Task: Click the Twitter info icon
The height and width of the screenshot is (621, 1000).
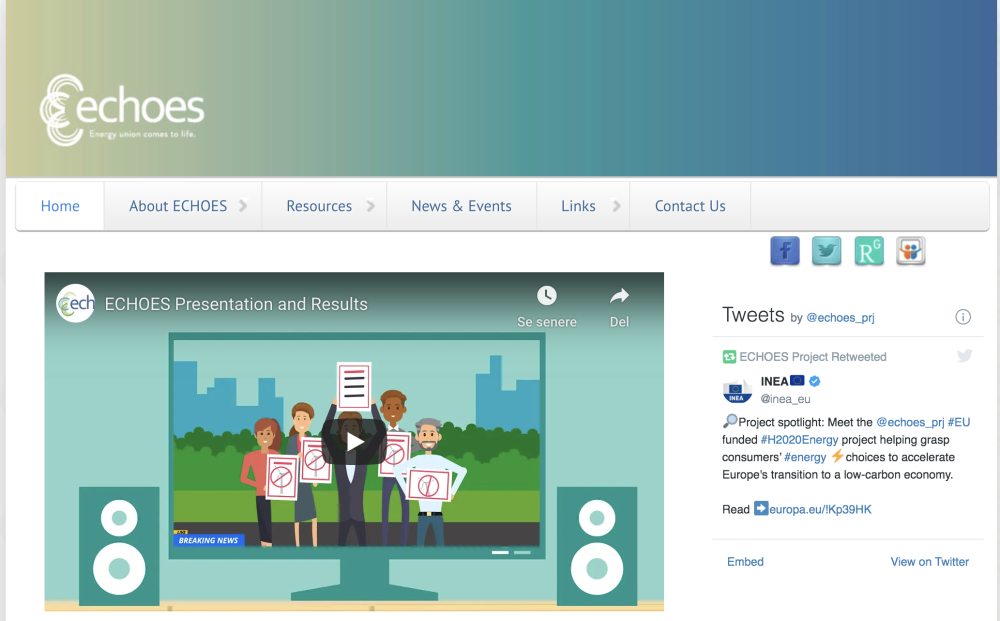Action: coord(963,316)
